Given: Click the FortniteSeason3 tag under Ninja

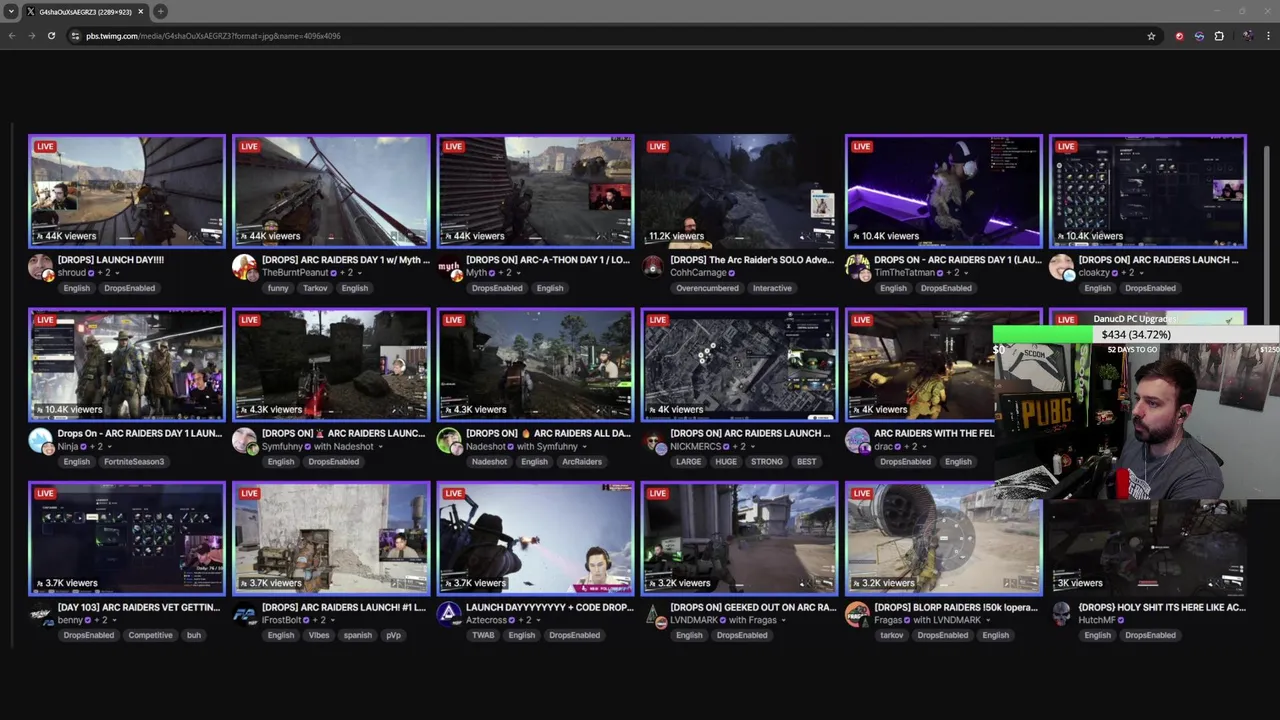Looking at the screenshot, I should click(133, 462).
